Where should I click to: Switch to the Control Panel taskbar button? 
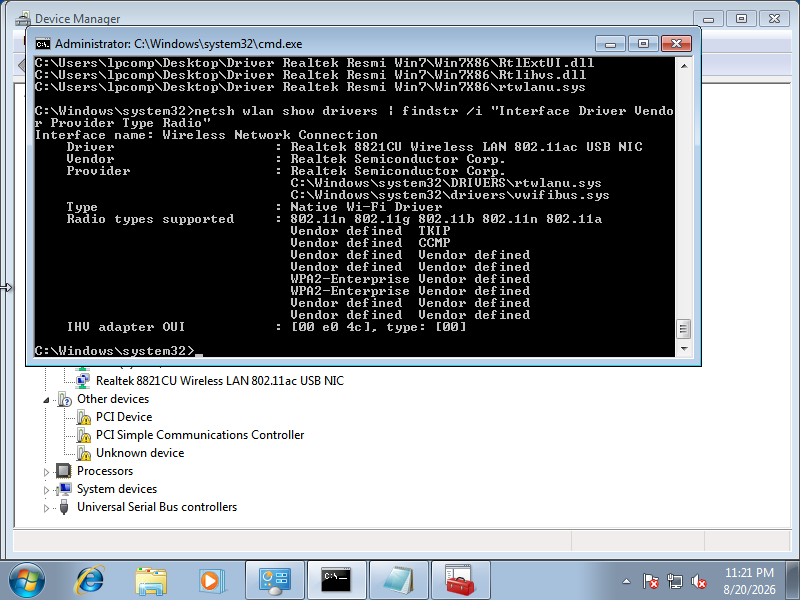point(274,581)
